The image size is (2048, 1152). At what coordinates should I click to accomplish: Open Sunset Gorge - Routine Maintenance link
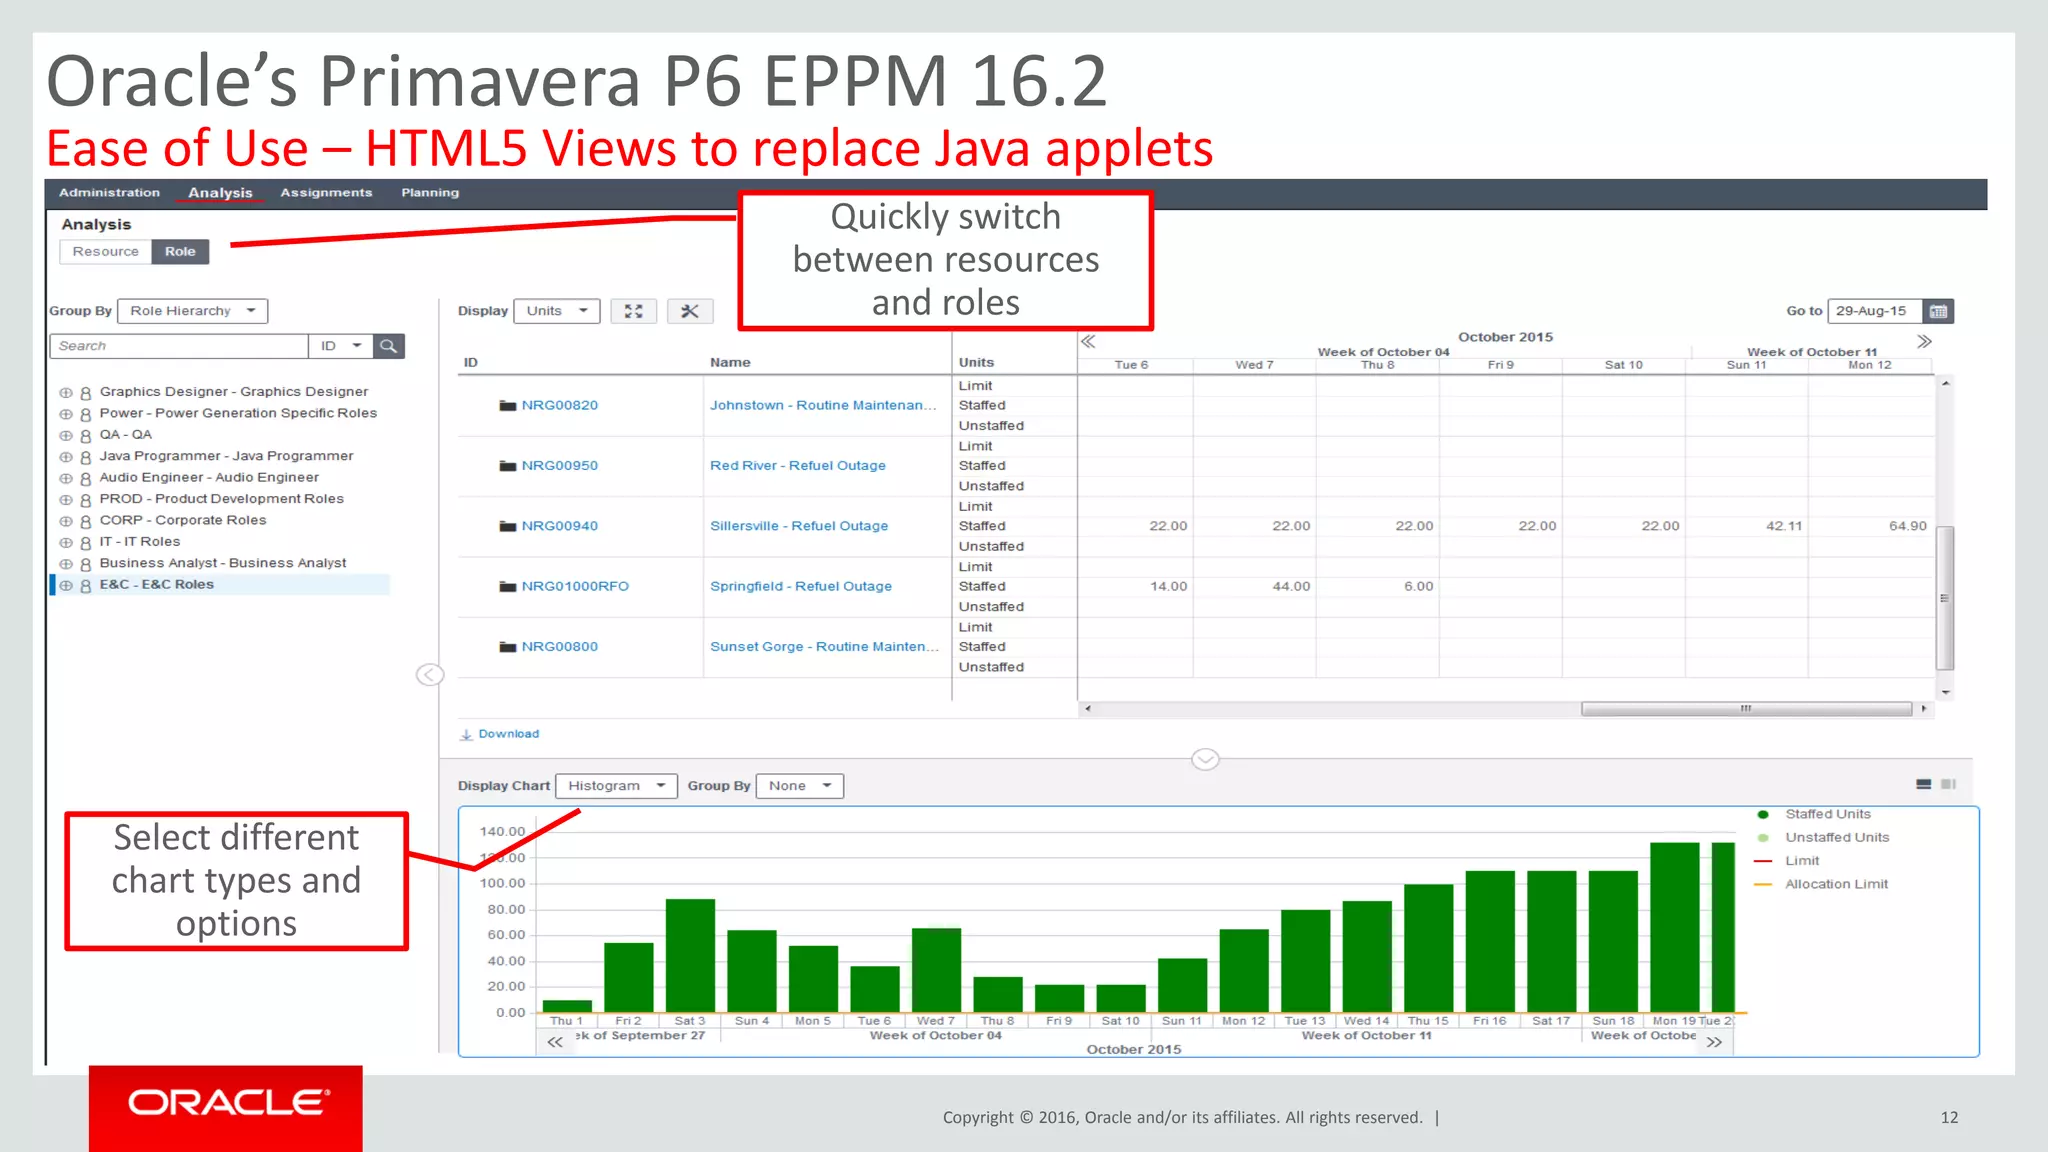(x=825, y=647)
